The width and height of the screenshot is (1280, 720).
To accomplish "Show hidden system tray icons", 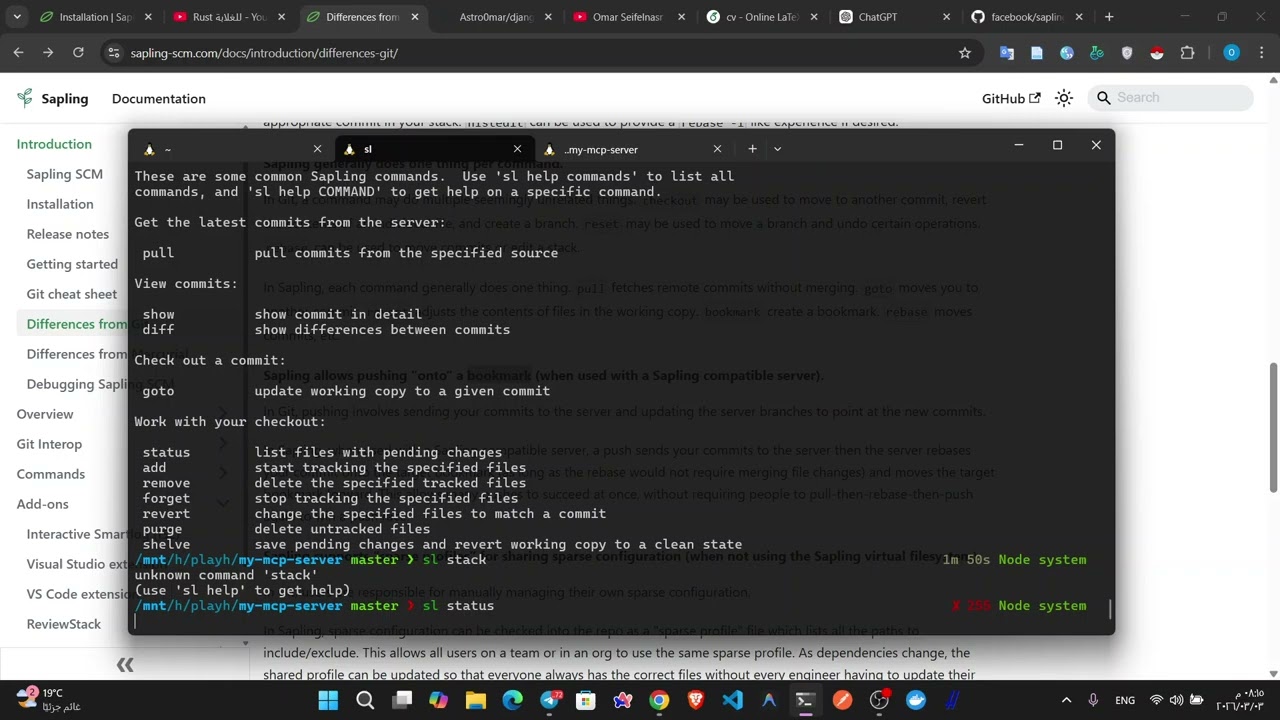I will point(1066,700).
